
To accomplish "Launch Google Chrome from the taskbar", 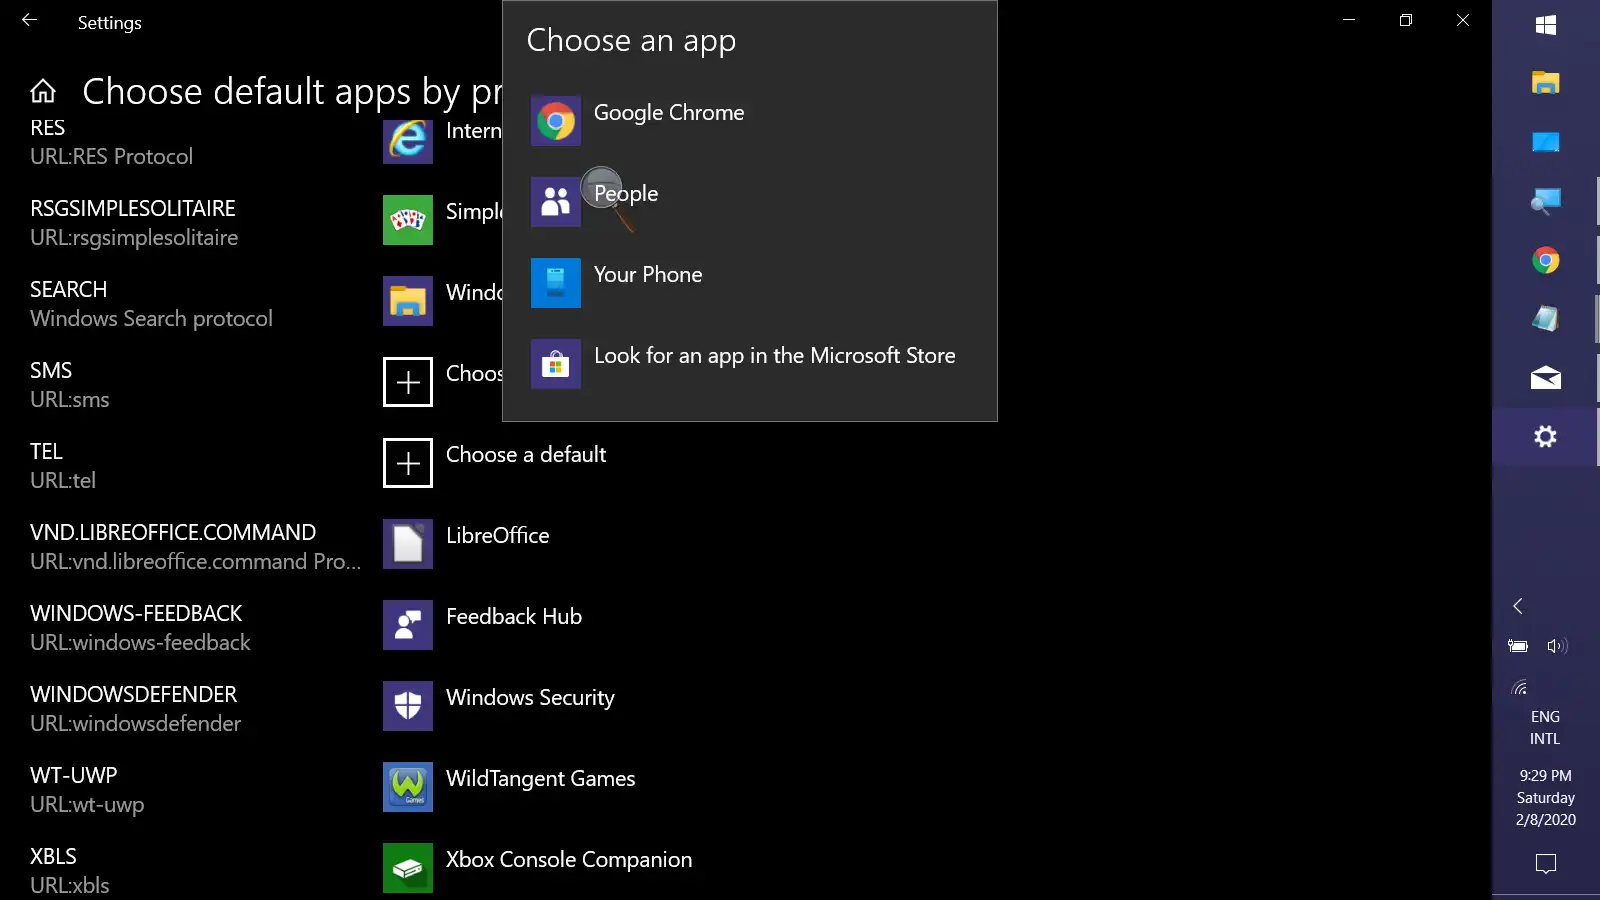I will coord(1545,261).
